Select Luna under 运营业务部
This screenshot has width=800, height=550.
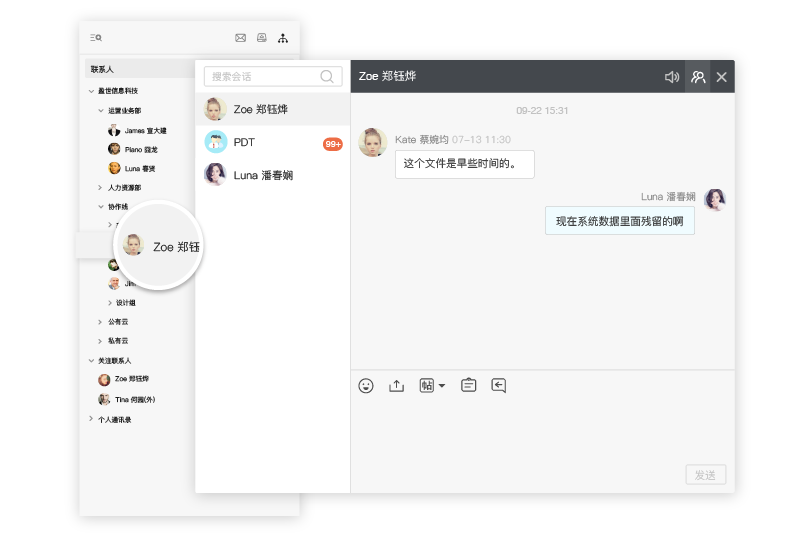(x=140, y=168)
